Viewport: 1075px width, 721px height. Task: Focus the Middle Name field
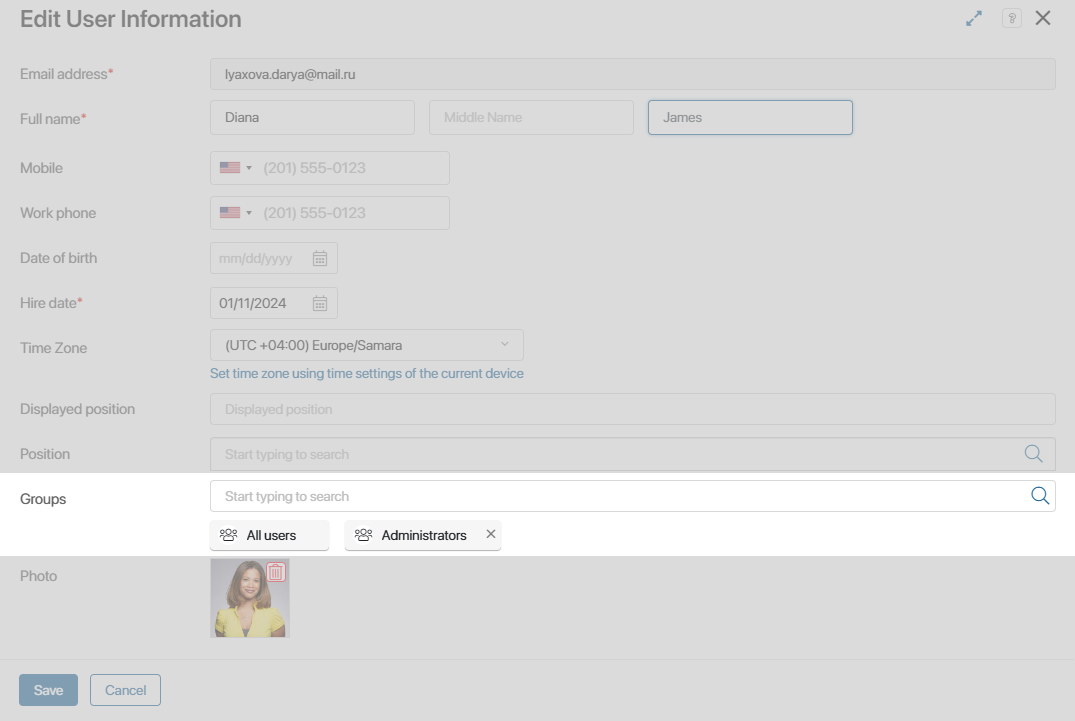pos(531,118)
